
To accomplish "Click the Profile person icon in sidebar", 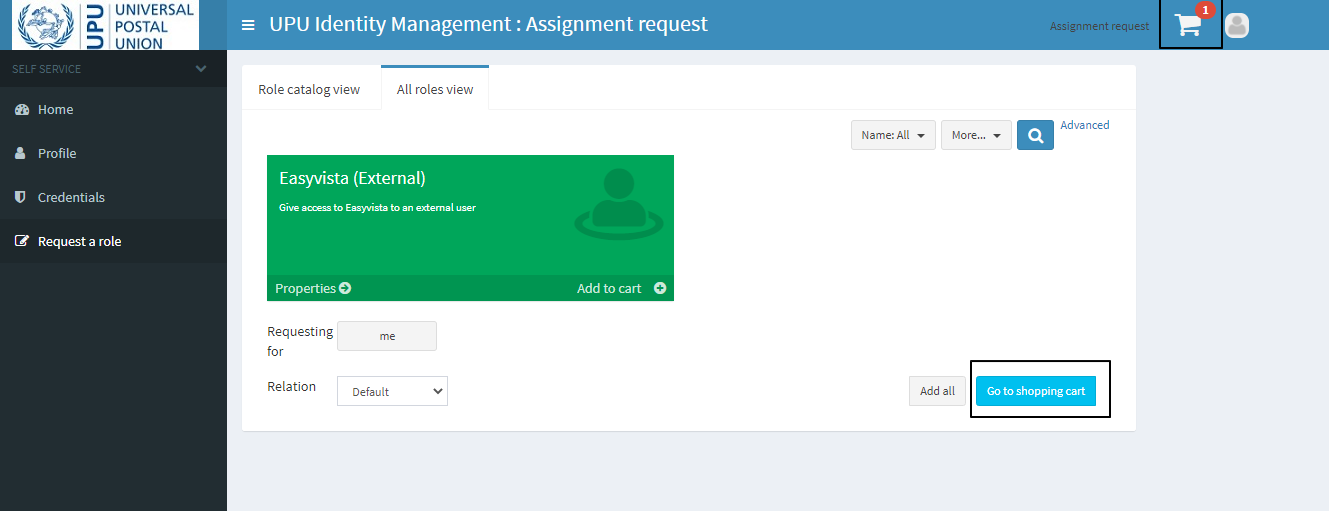I will 20,153.
